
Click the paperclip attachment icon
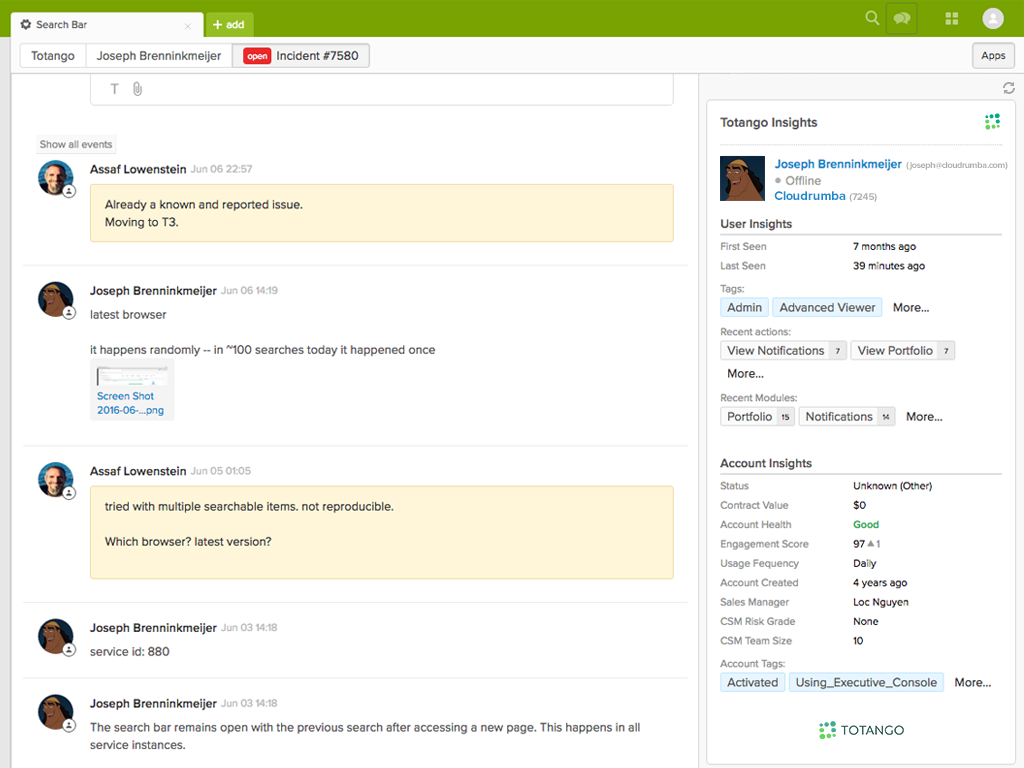pyautogui.click(x=137, y=89)
